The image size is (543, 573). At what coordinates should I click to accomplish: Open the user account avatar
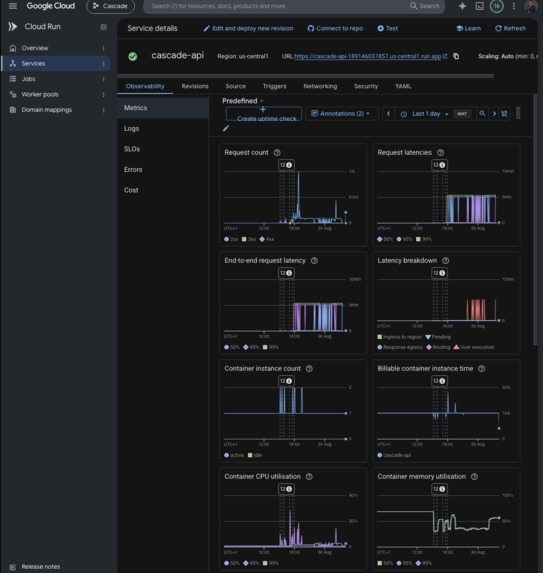[x=531, y=6]
